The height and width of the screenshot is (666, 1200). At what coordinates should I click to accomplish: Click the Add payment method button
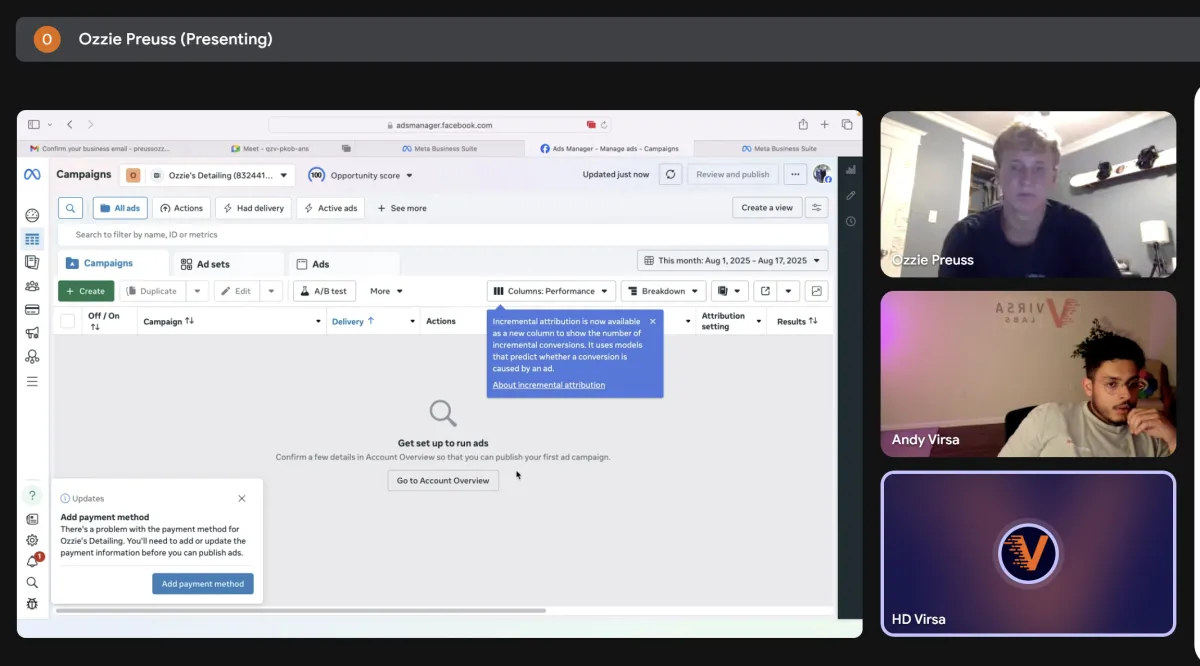click(203, 584)
